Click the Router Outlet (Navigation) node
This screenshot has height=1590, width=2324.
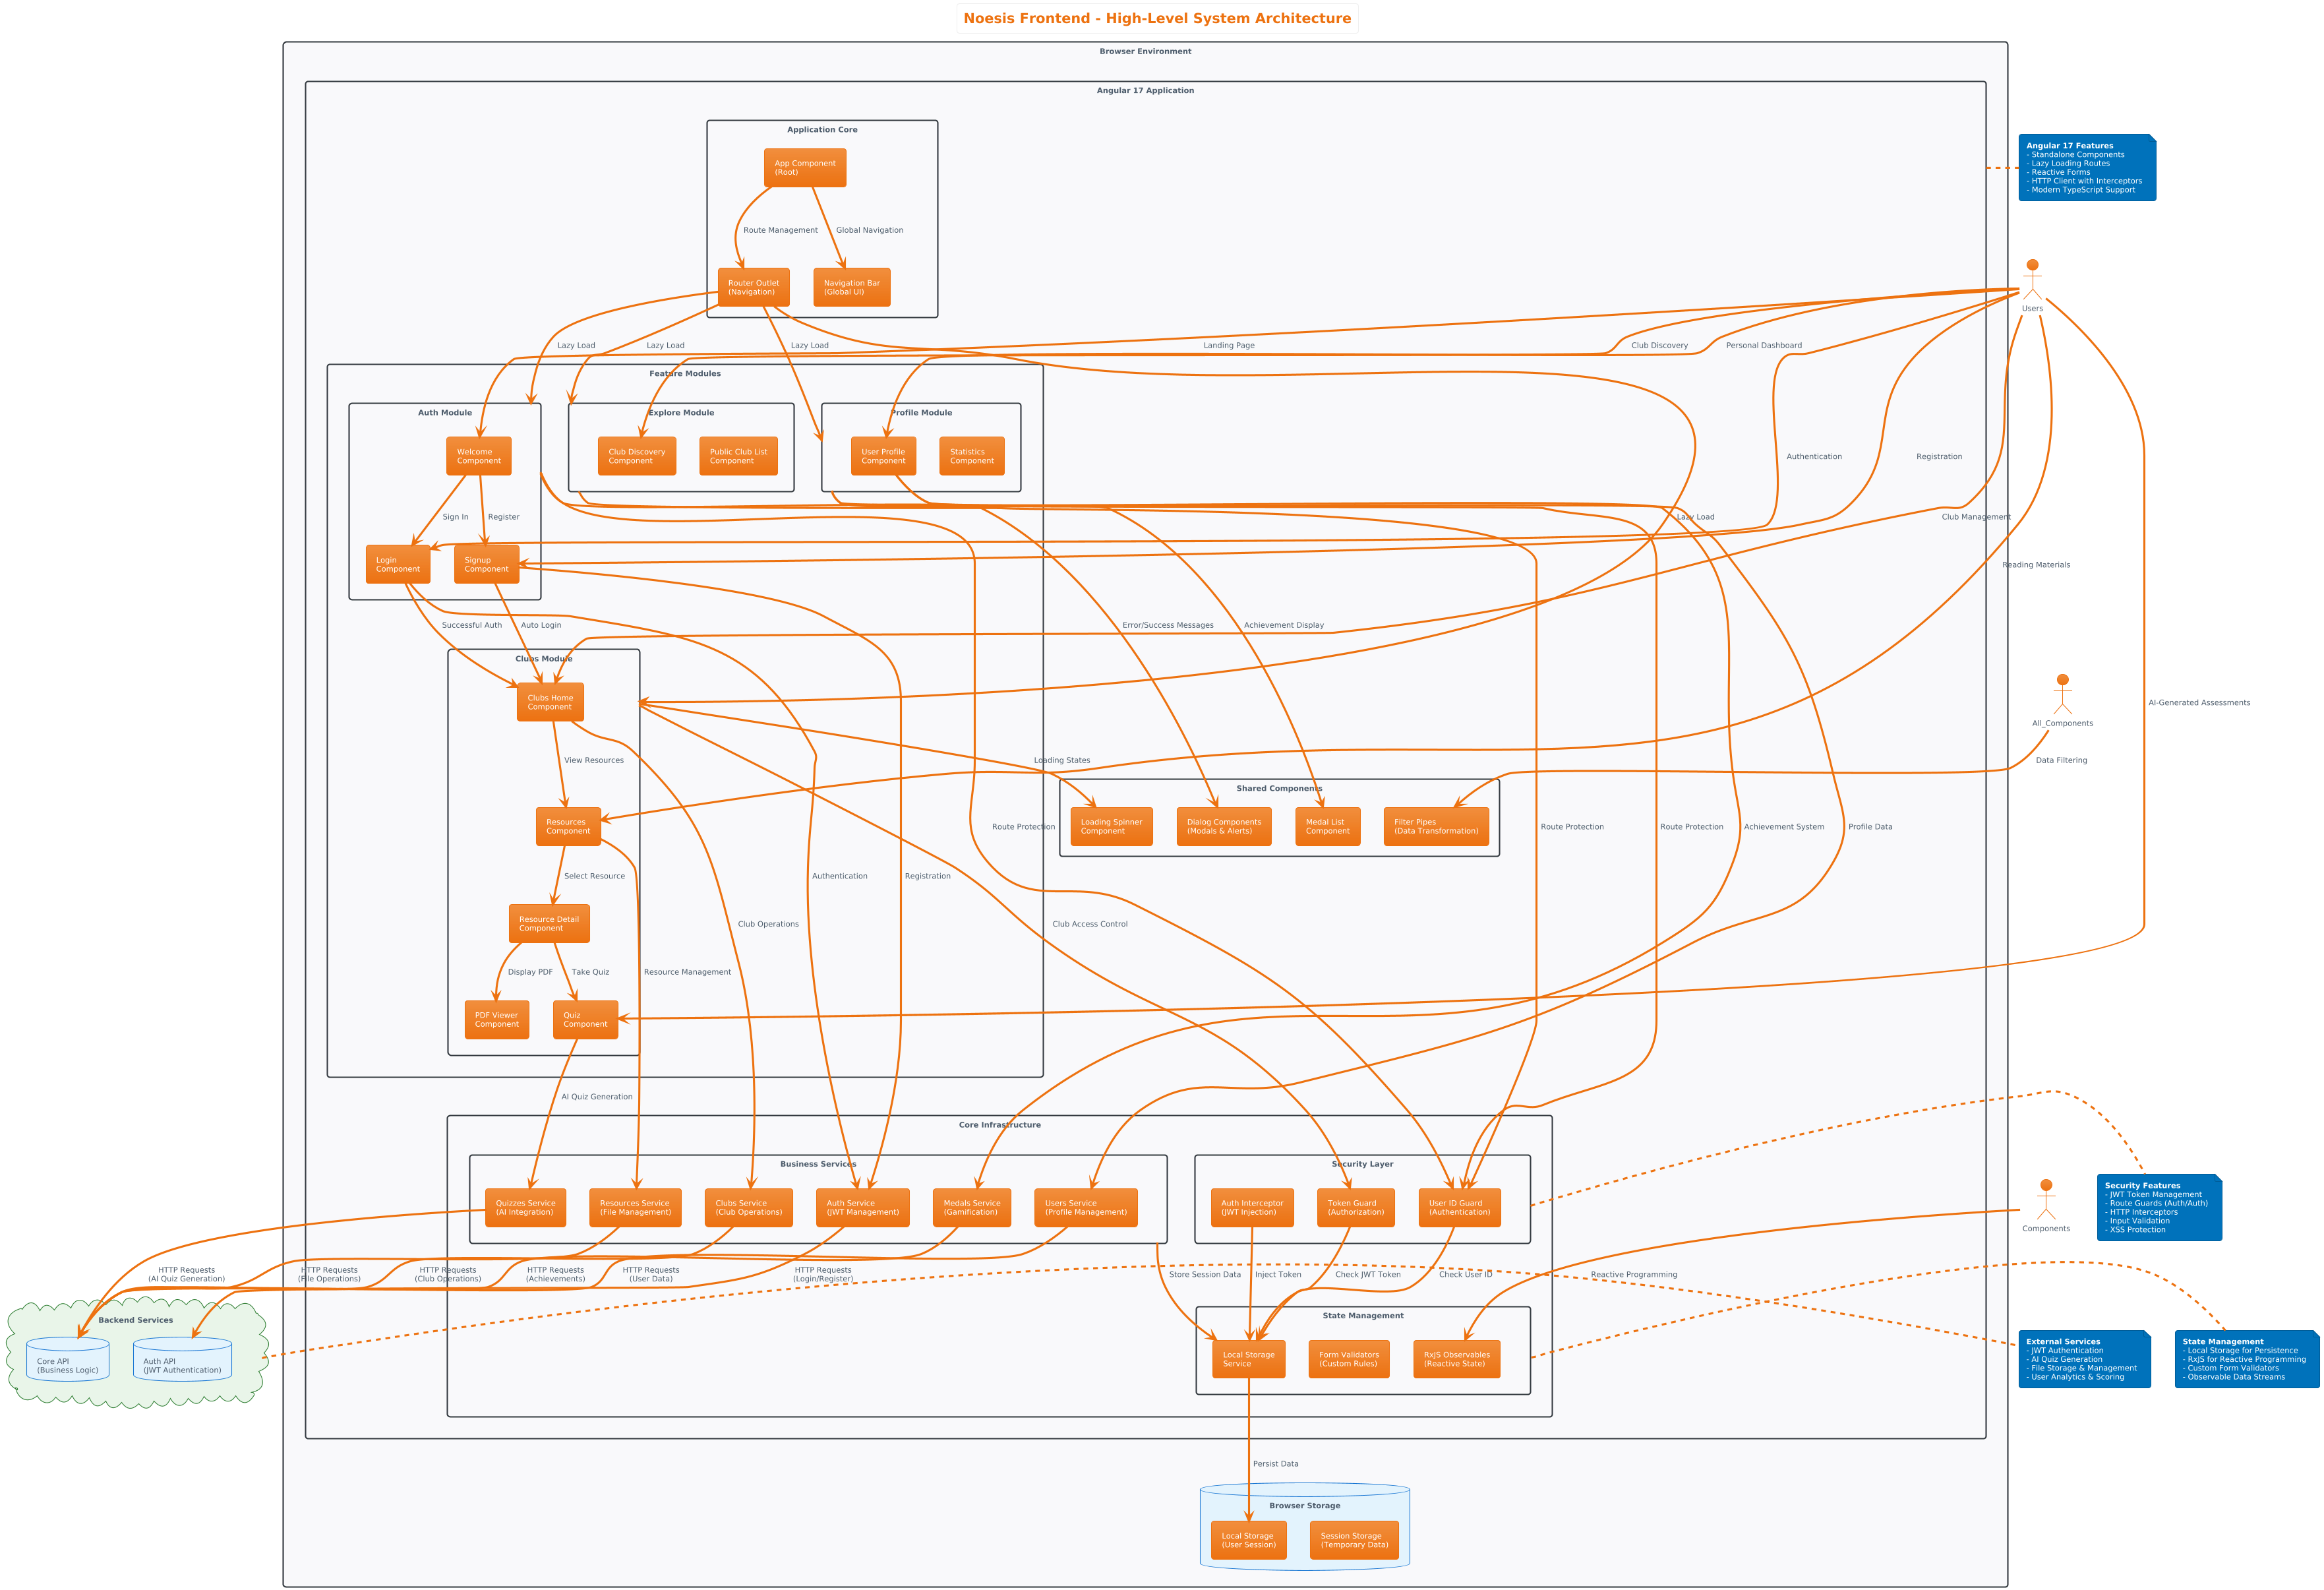coord(754,287)
